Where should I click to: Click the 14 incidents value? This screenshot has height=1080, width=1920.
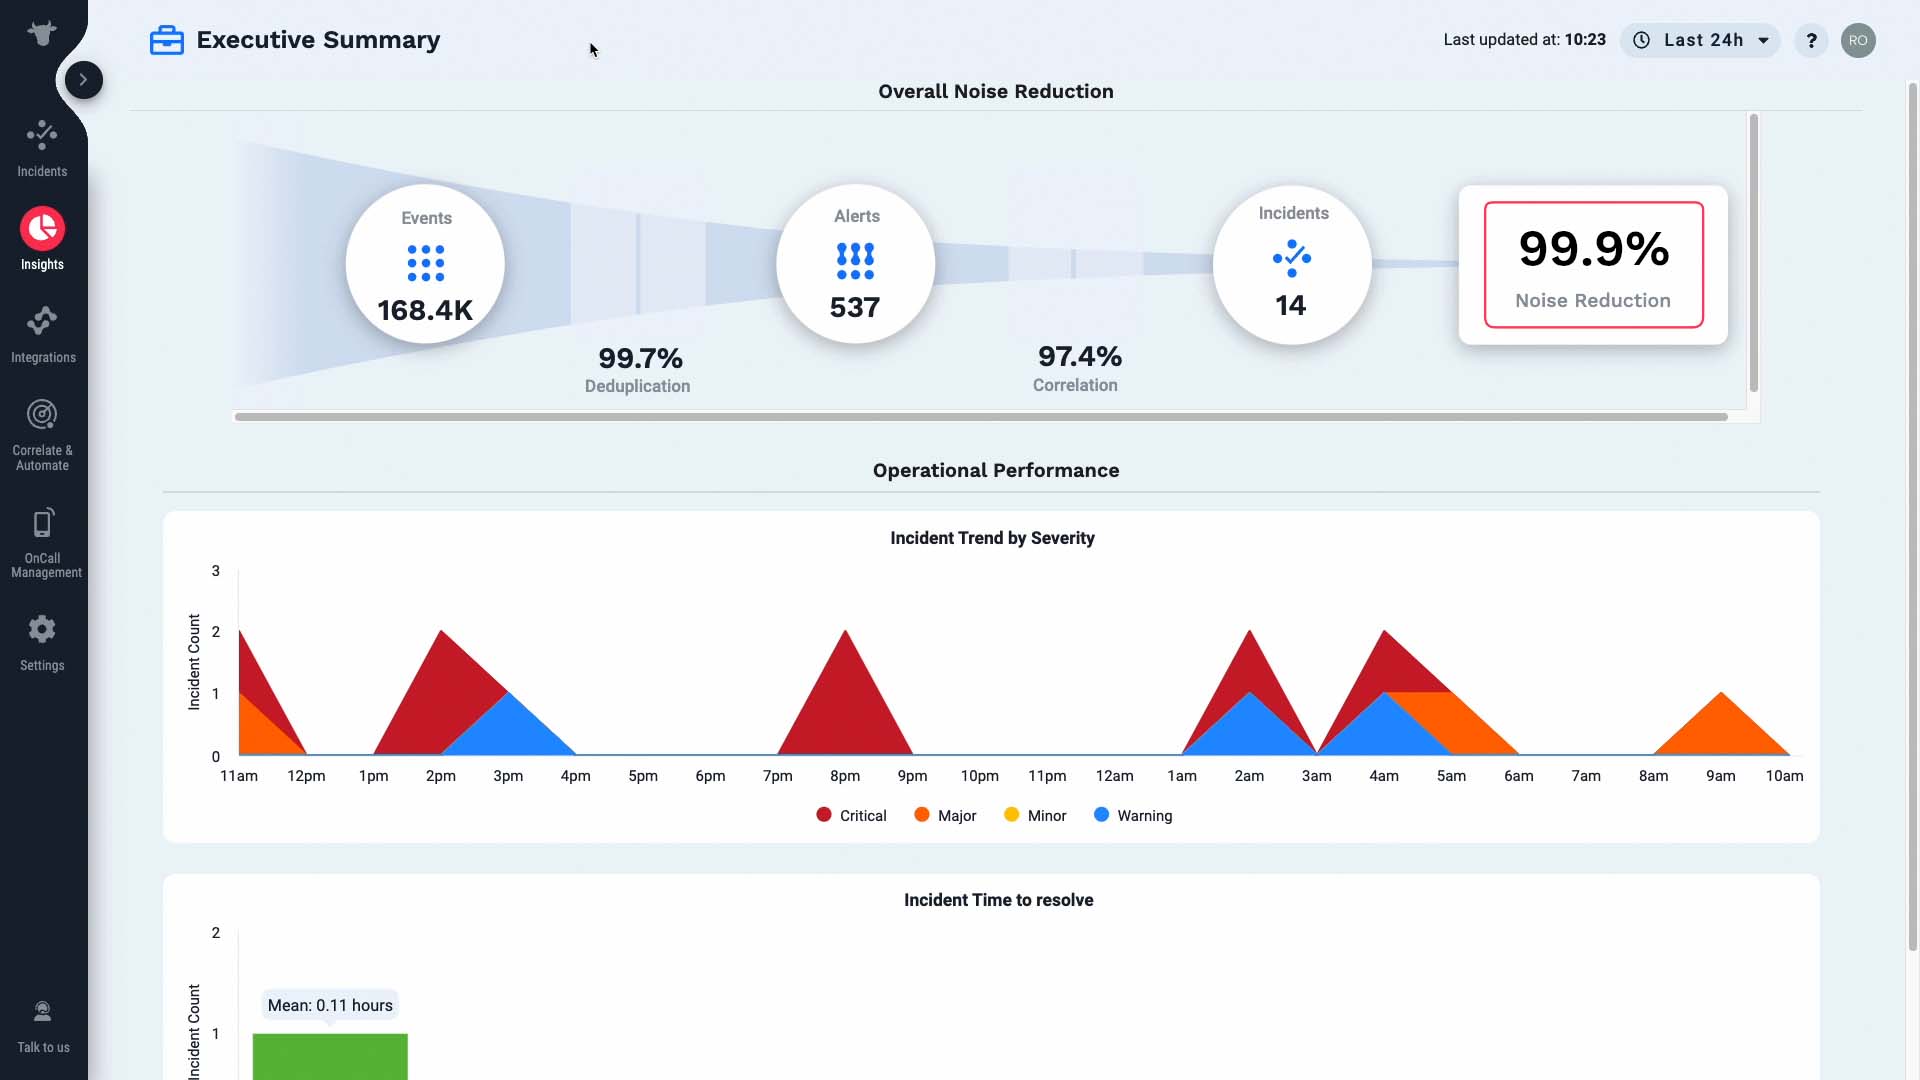pyautogui.click(x=1291, y=305)
